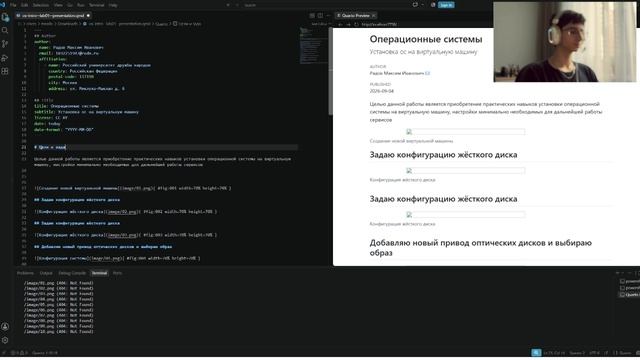640x360 pixels.
Task: Open the Go menu
Action: (69, 5)
